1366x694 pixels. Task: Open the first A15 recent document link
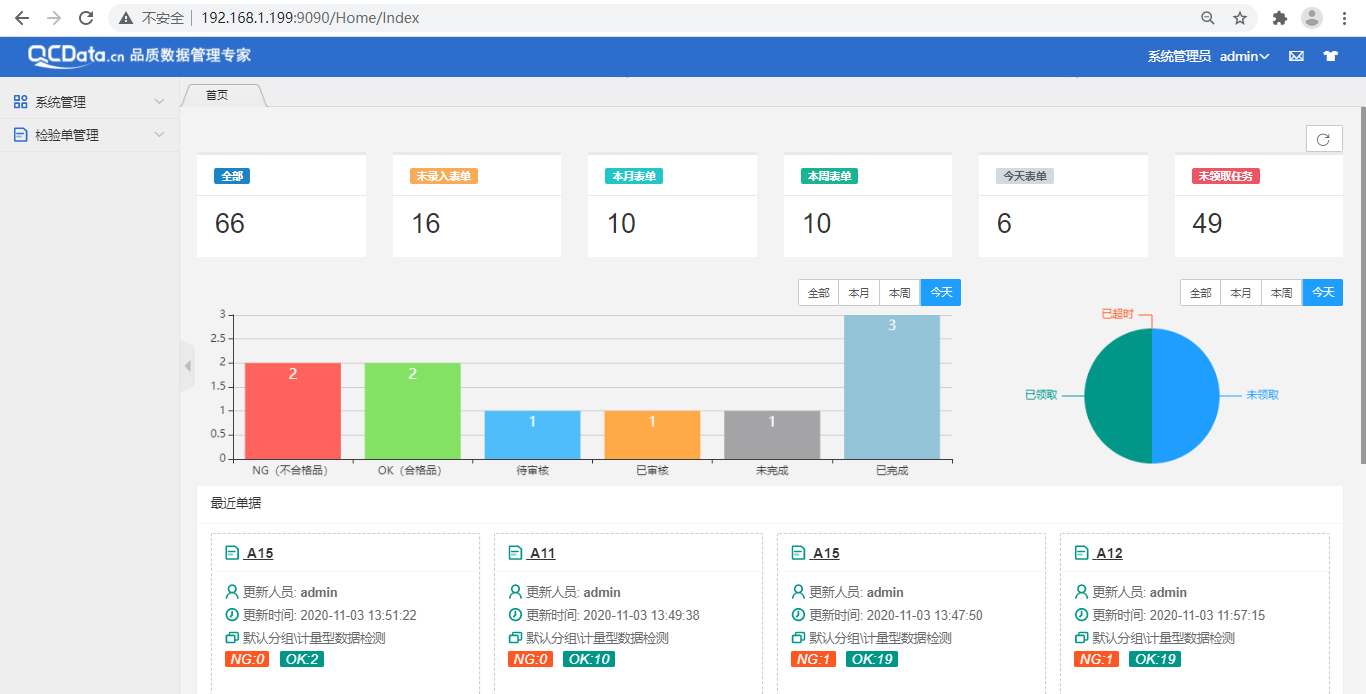click(x=259, y=553)
